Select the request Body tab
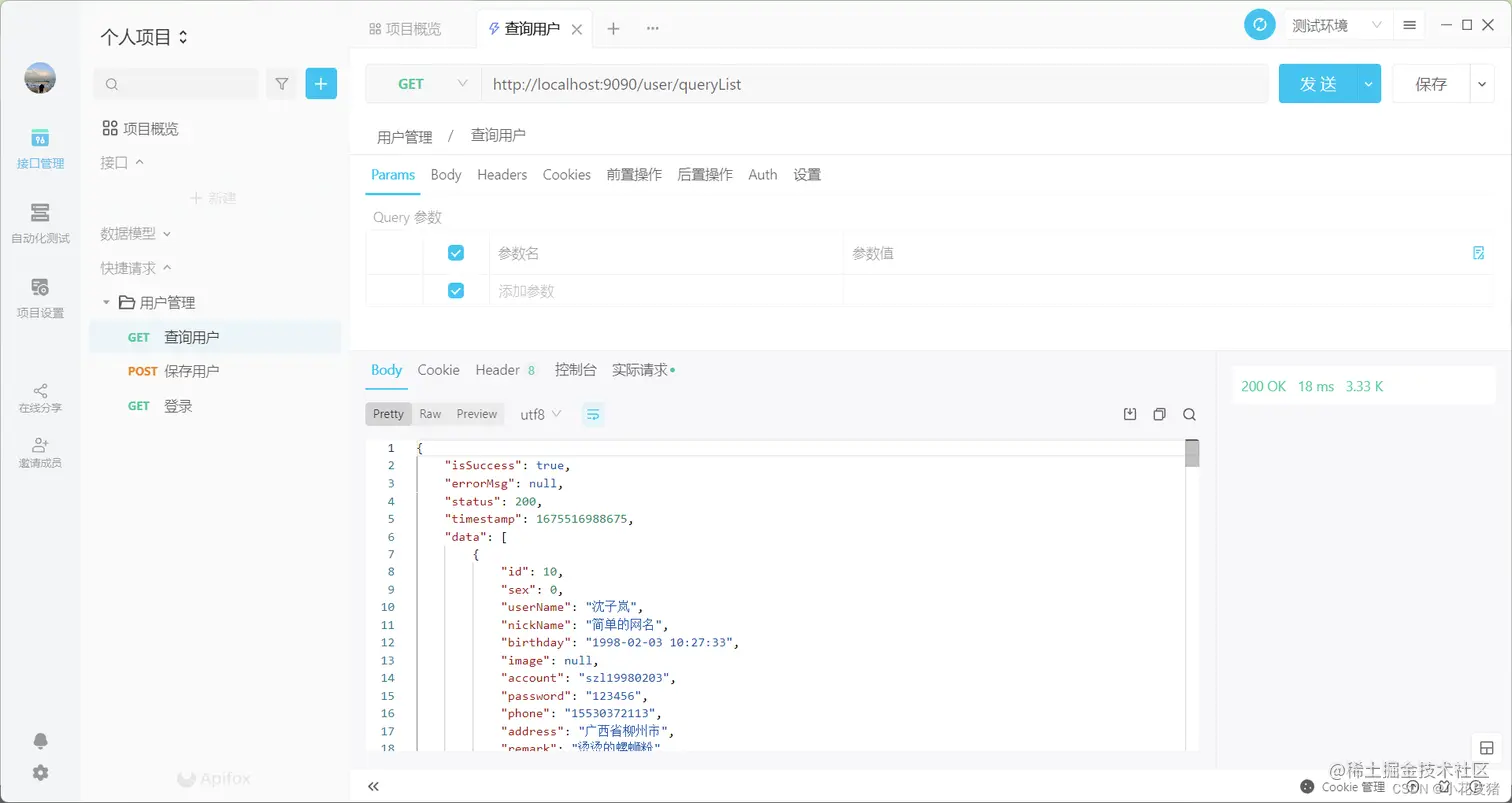 (446, 174)
